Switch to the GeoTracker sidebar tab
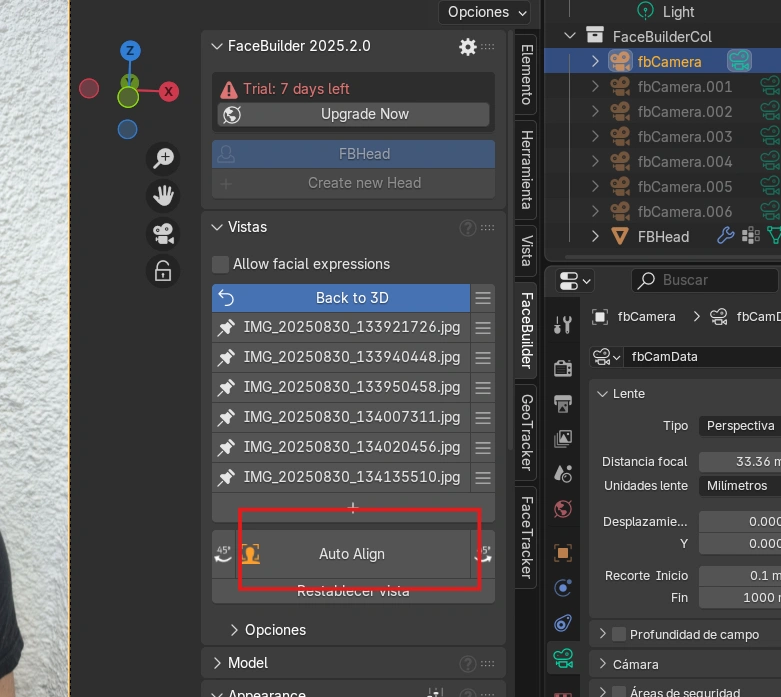The image size is (781, 697). (526, 432)
